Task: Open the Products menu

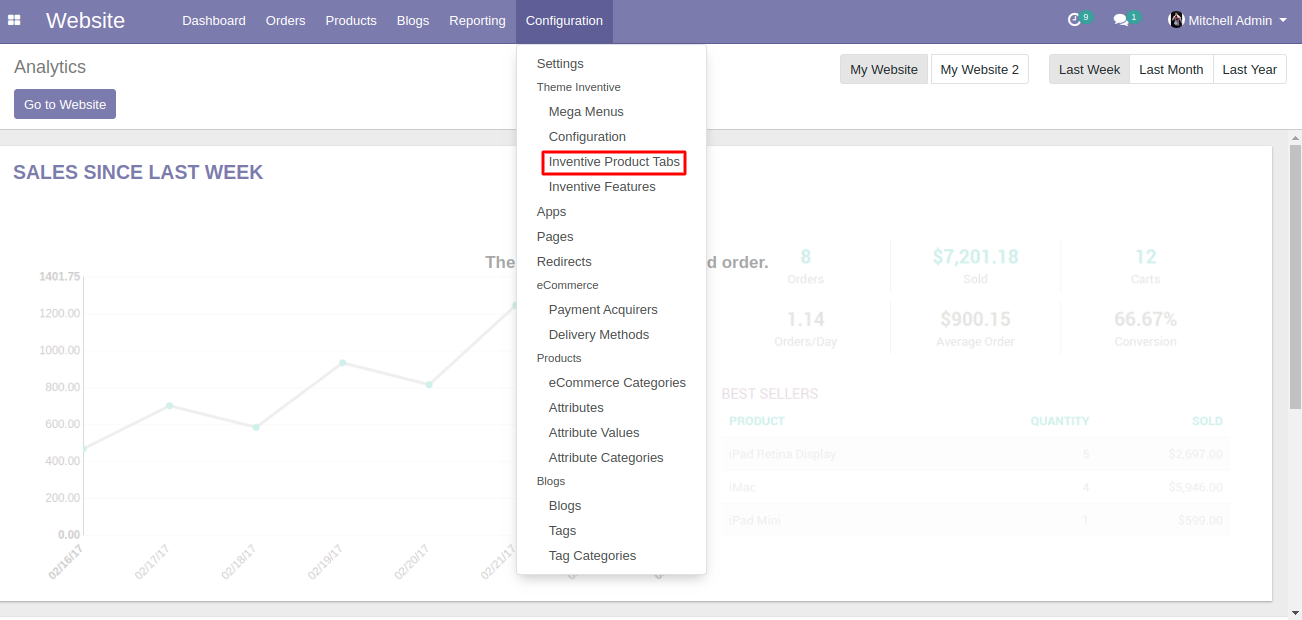Action: pos(351,21)
